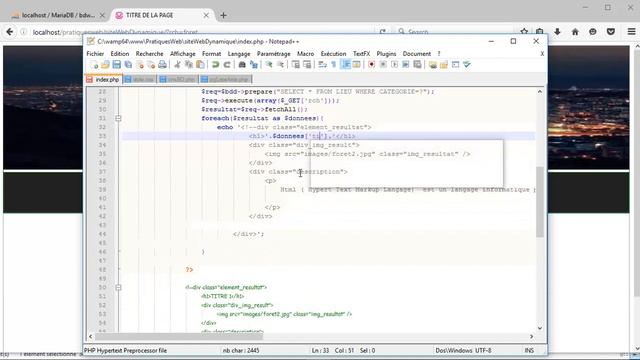The width and height of the screenshot is (640, 360).
Task: Open the Affichage menu
Action: coord(182,53)
